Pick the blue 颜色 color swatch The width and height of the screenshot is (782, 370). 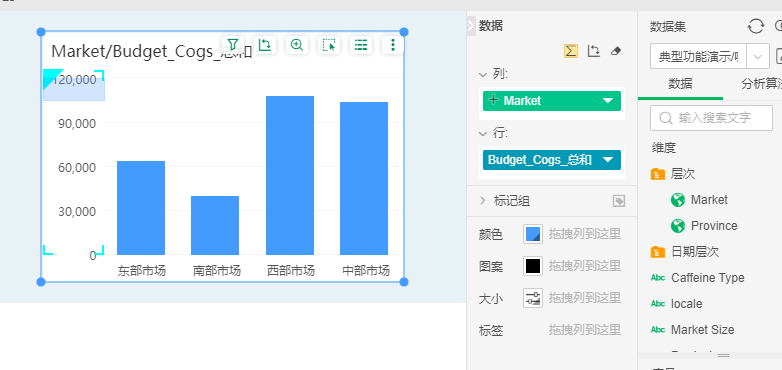coord(533,234)
